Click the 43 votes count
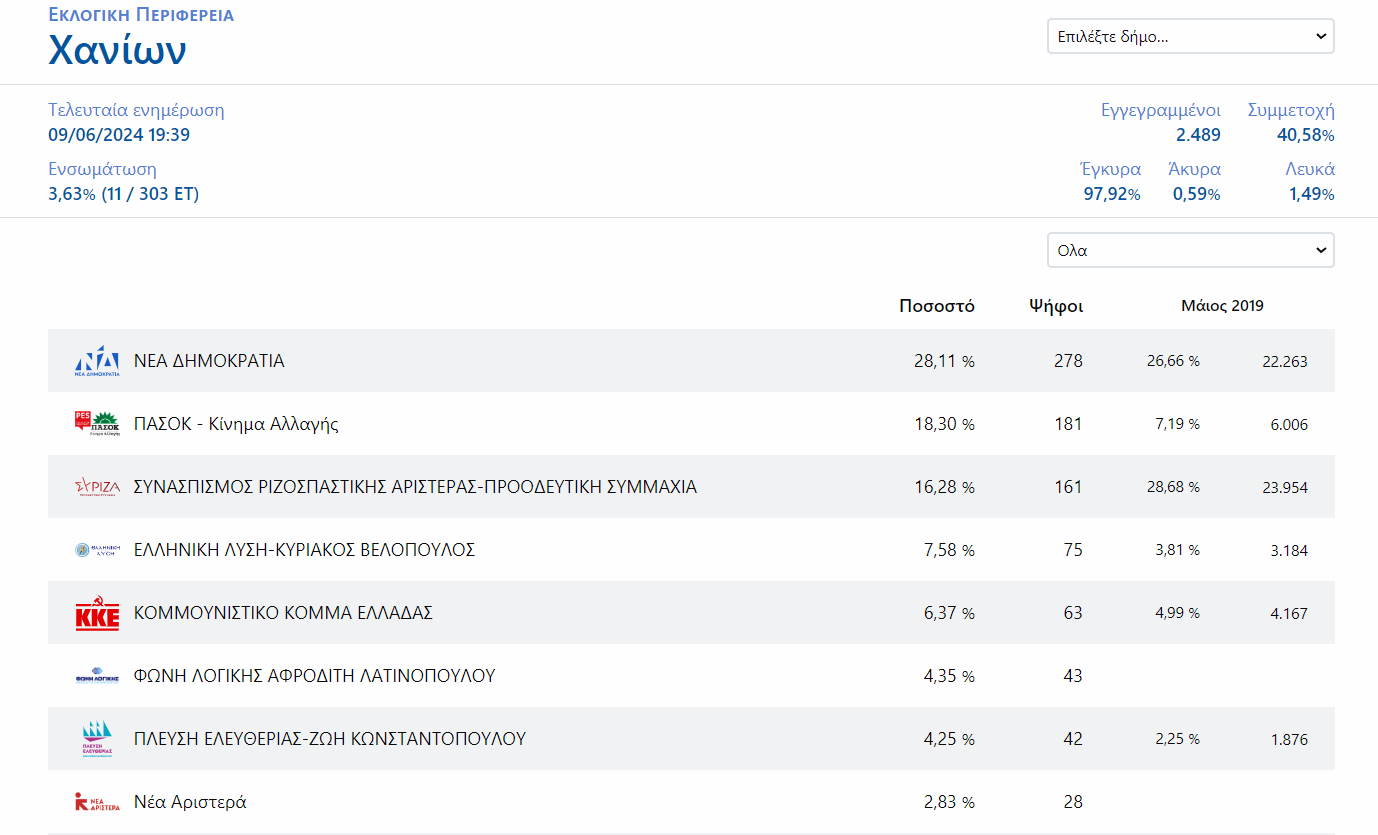Image resolution: width=1378 pixels, height=835 pixels. coord(1073,676)
